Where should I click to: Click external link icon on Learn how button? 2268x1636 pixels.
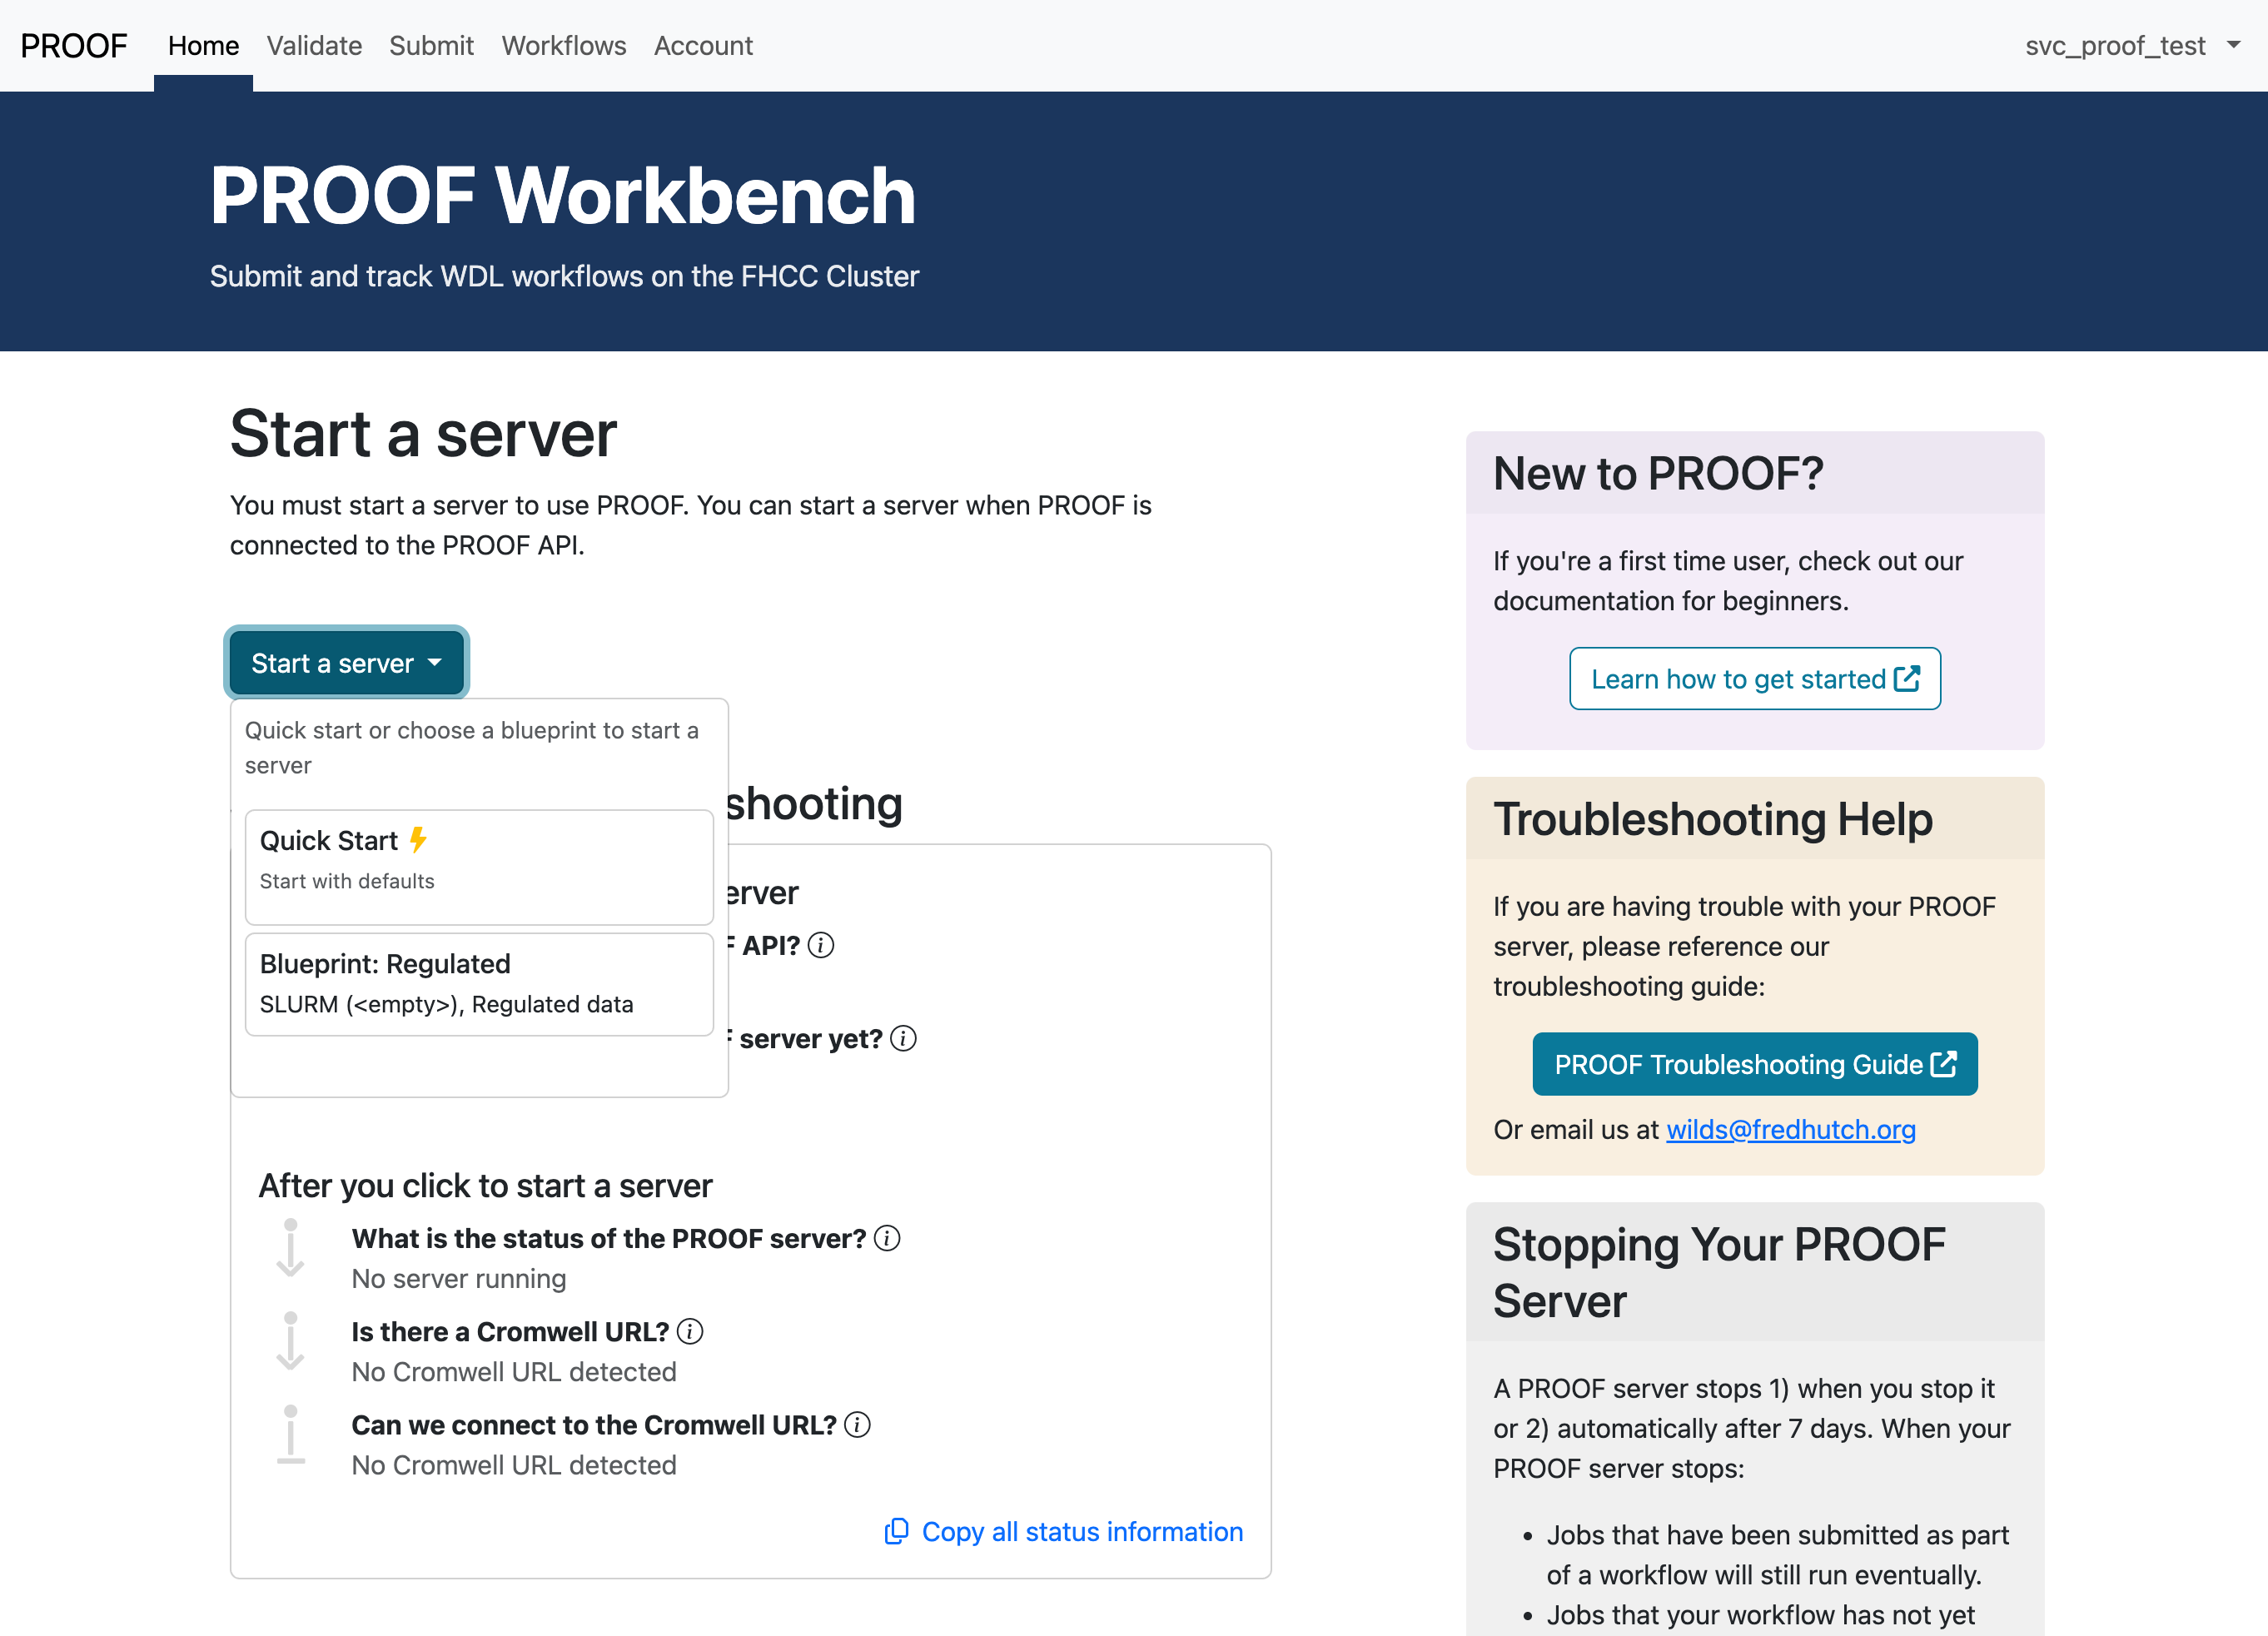click(1907, 679)
